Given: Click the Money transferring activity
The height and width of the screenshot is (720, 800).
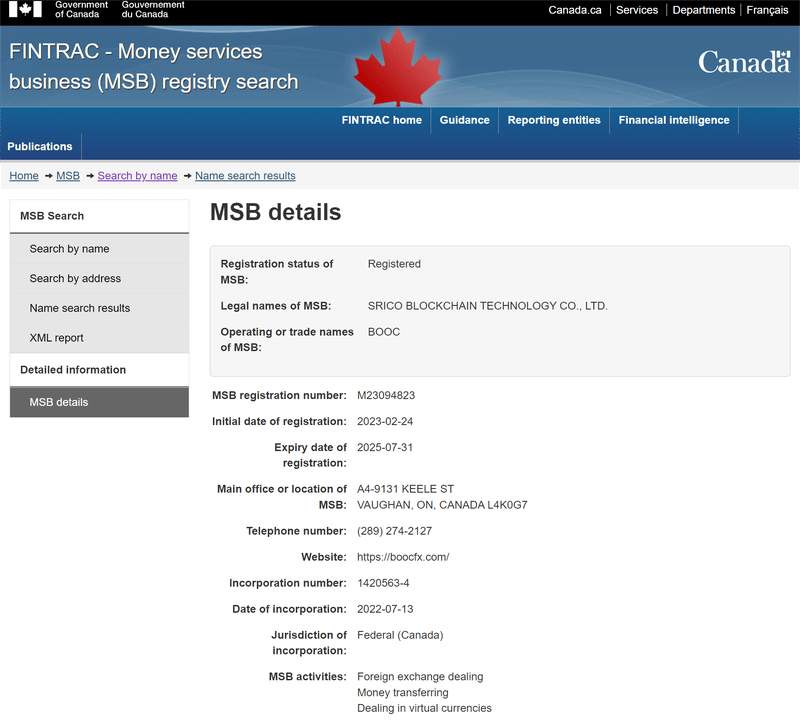Looking at the screenshot, I should (403, 692).
